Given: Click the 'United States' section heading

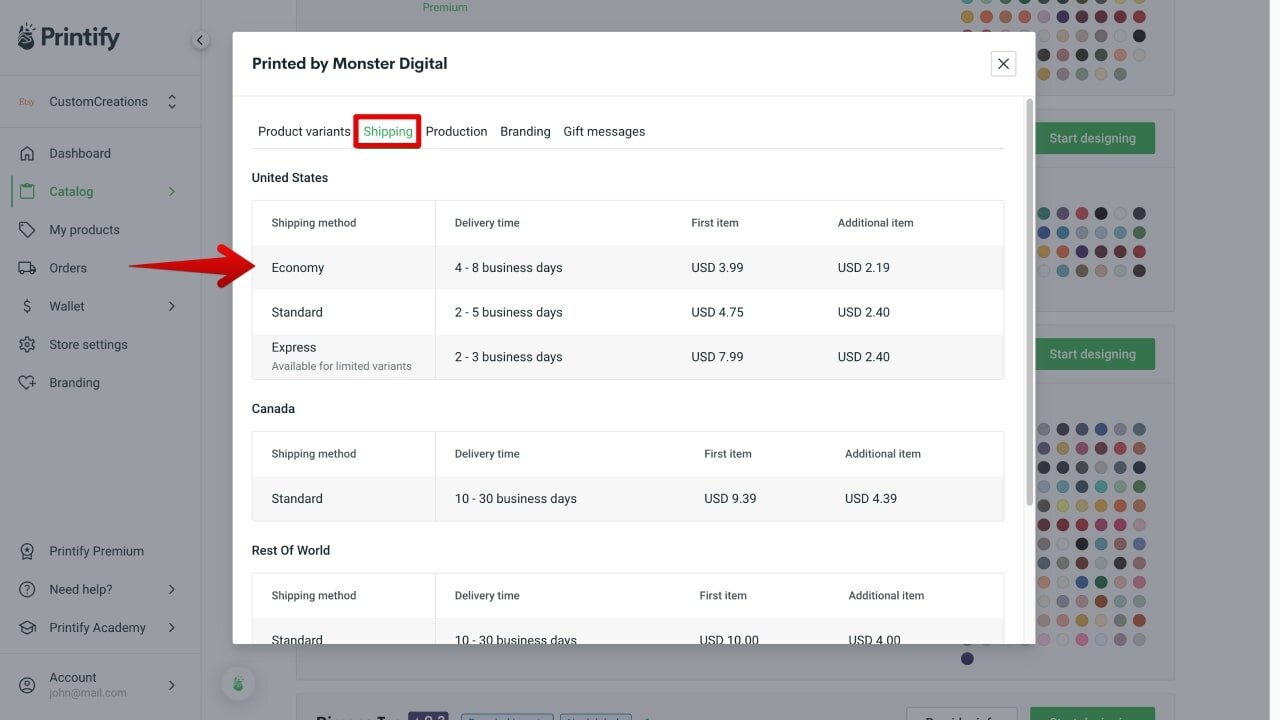Looking at the screenshot, I should (290, 178).
